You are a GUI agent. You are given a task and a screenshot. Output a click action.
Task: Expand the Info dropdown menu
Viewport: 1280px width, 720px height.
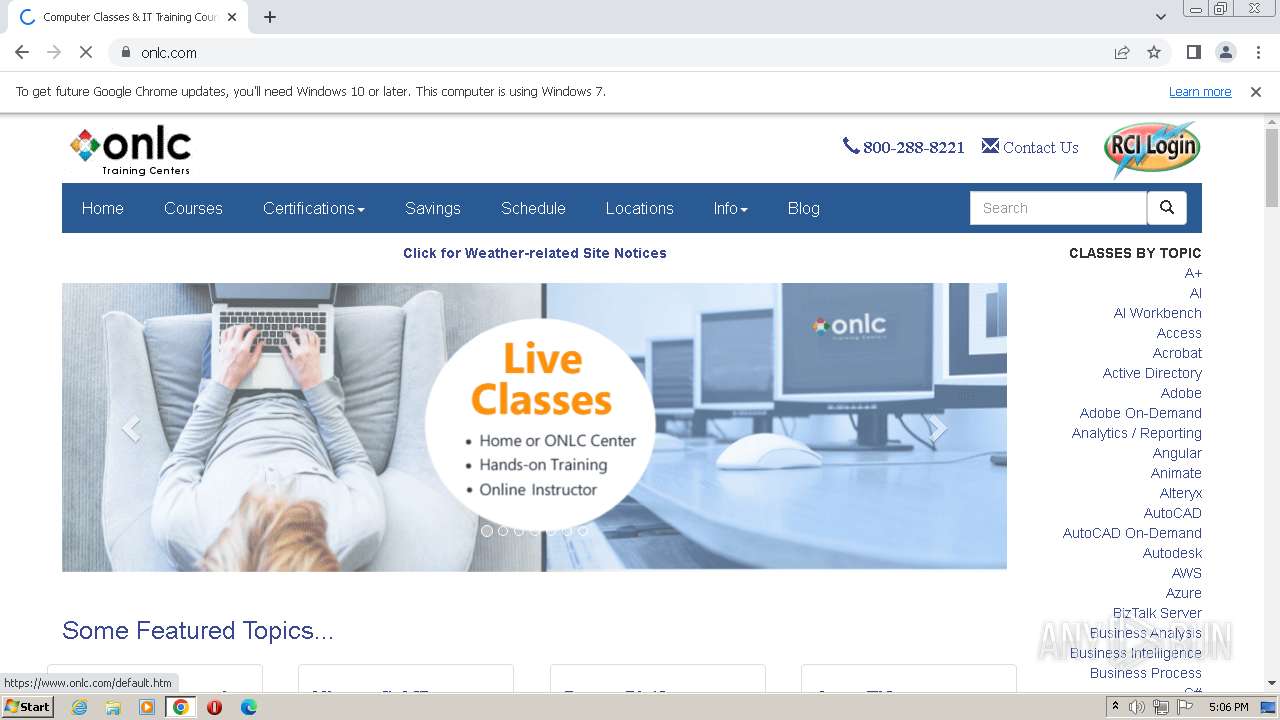point(731,208)
